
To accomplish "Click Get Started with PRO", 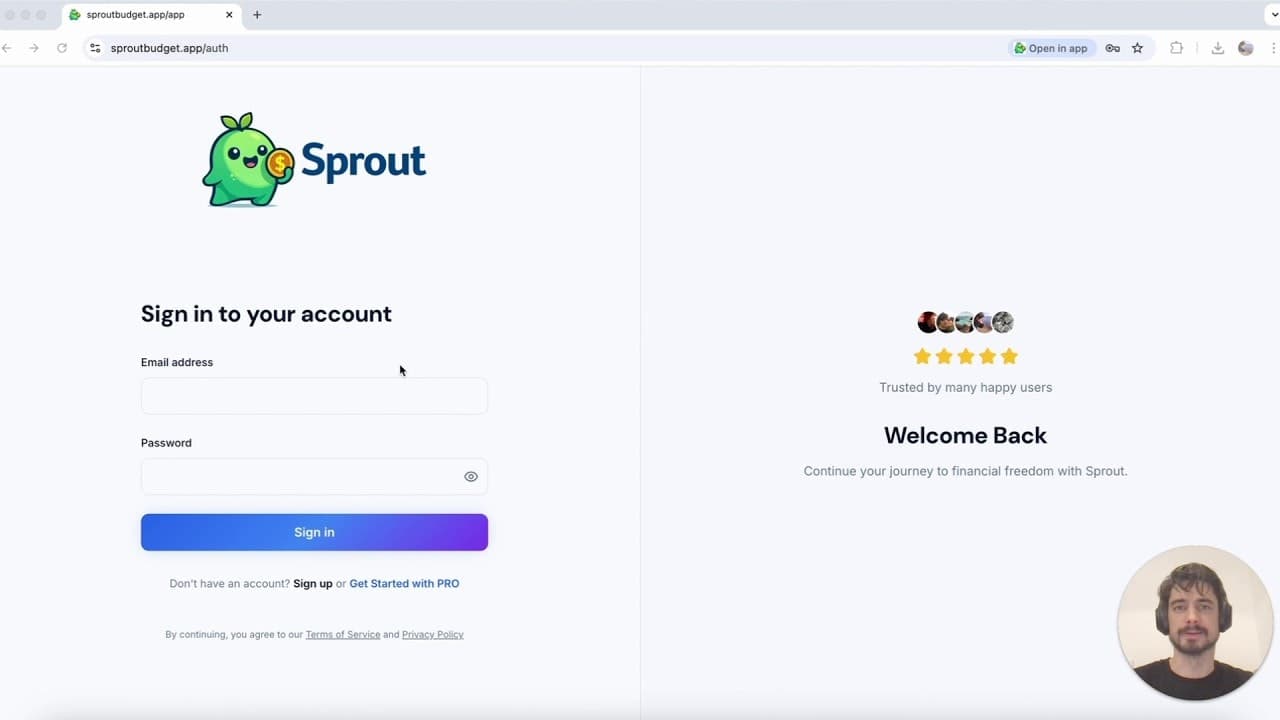I will [404, 583].
